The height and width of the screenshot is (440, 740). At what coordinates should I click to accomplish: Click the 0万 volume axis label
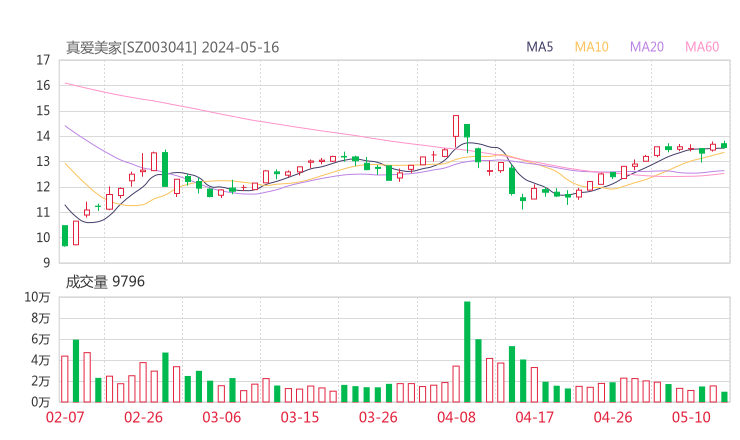pyautogui.click(x=41, y=402)
